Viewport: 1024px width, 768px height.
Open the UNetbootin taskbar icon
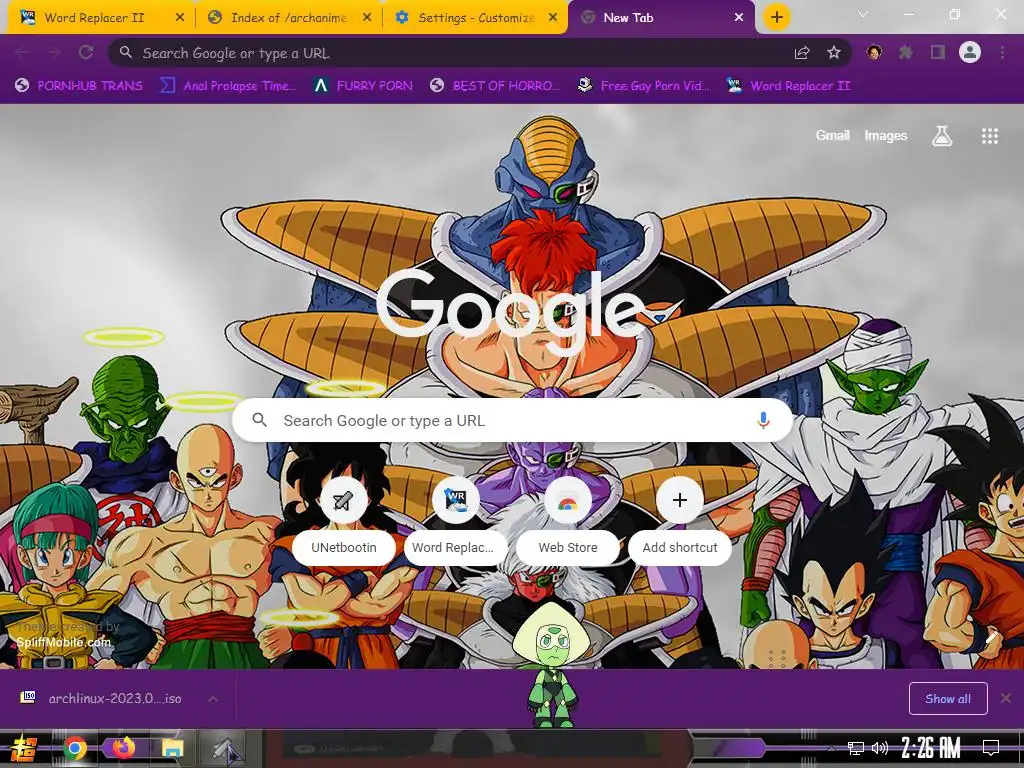[x=225, y=748]
